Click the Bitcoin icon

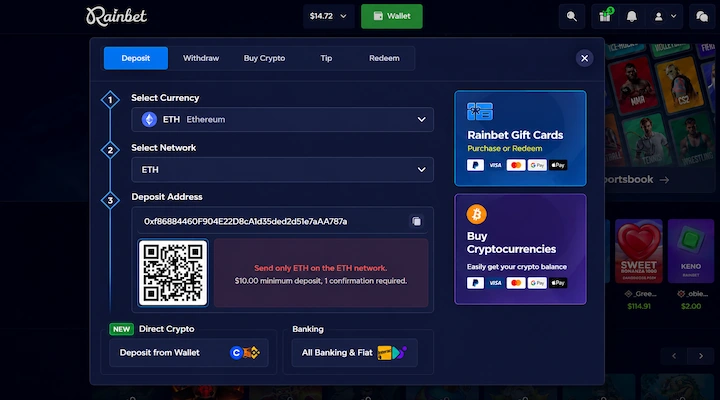[477, 214]
